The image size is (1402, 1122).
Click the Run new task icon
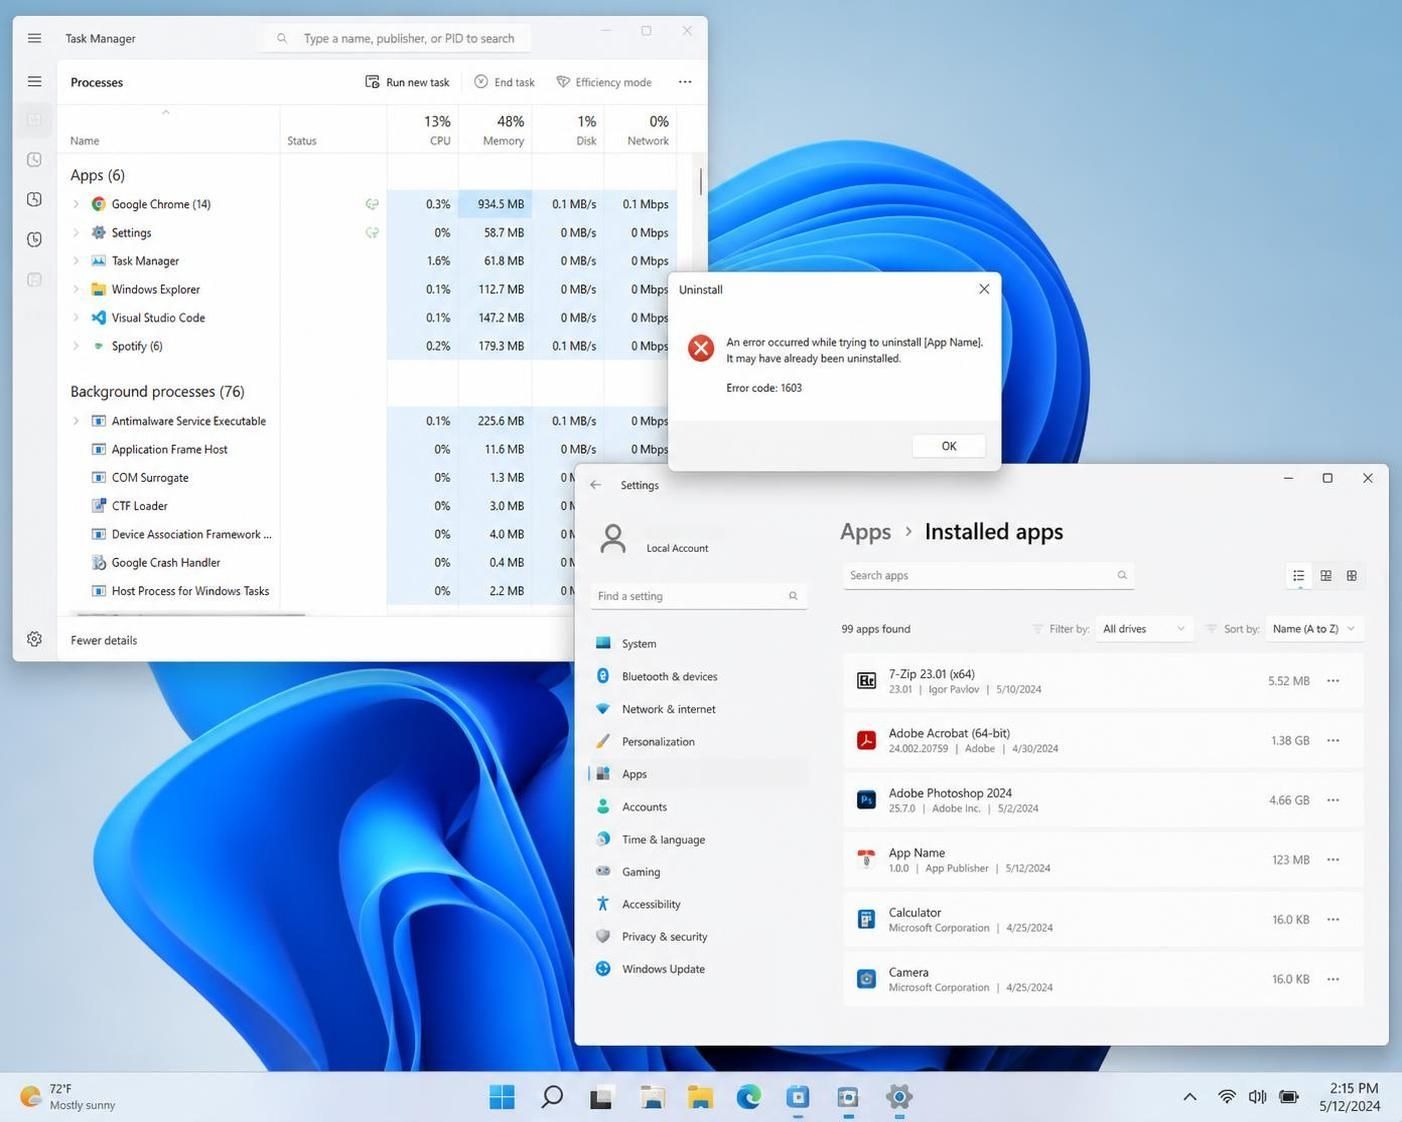[372, 82]
